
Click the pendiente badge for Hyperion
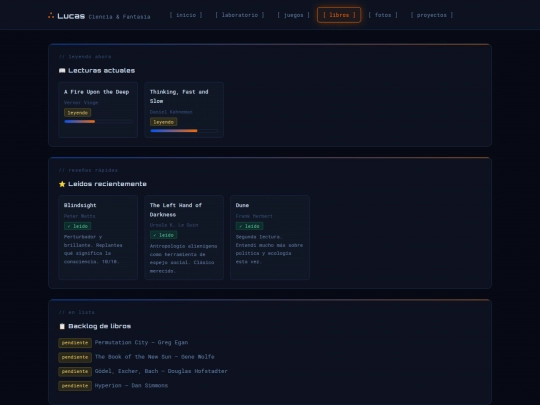(x=75, y=386)
